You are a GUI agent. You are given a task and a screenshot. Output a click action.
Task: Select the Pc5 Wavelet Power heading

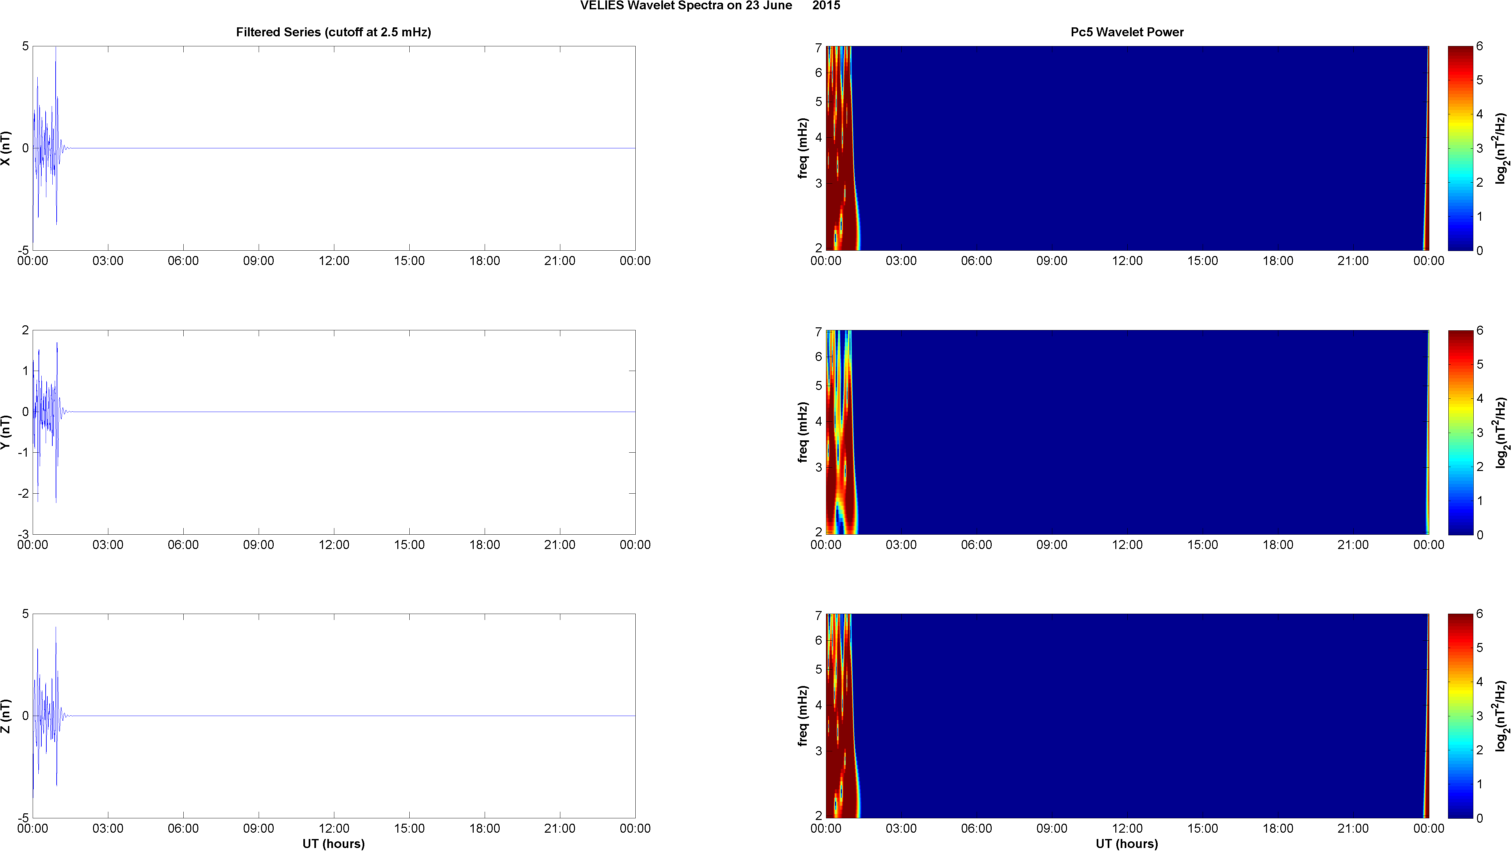pos(1127,32)
